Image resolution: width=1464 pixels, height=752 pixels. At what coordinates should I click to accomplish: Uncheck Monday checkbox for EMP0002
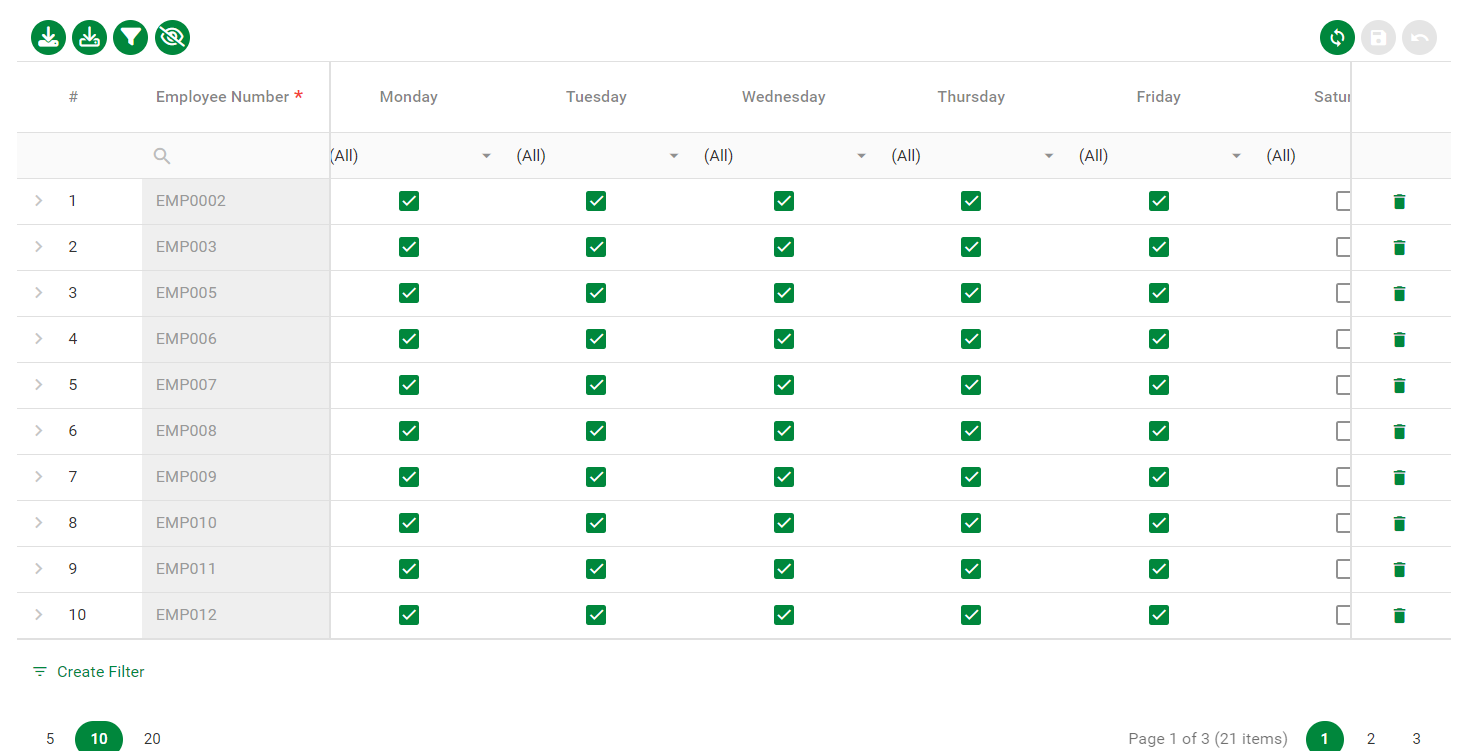[x=408, y=201]
